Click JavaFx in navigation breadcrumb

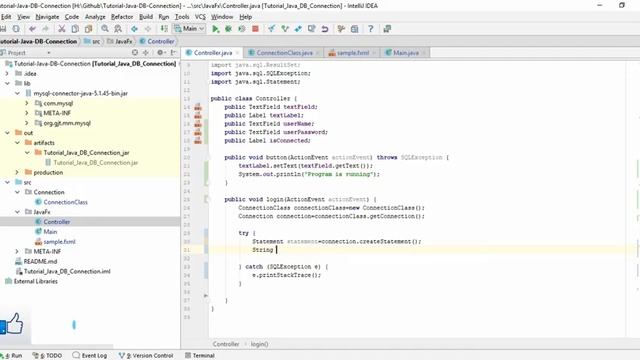tap(120, 41)
